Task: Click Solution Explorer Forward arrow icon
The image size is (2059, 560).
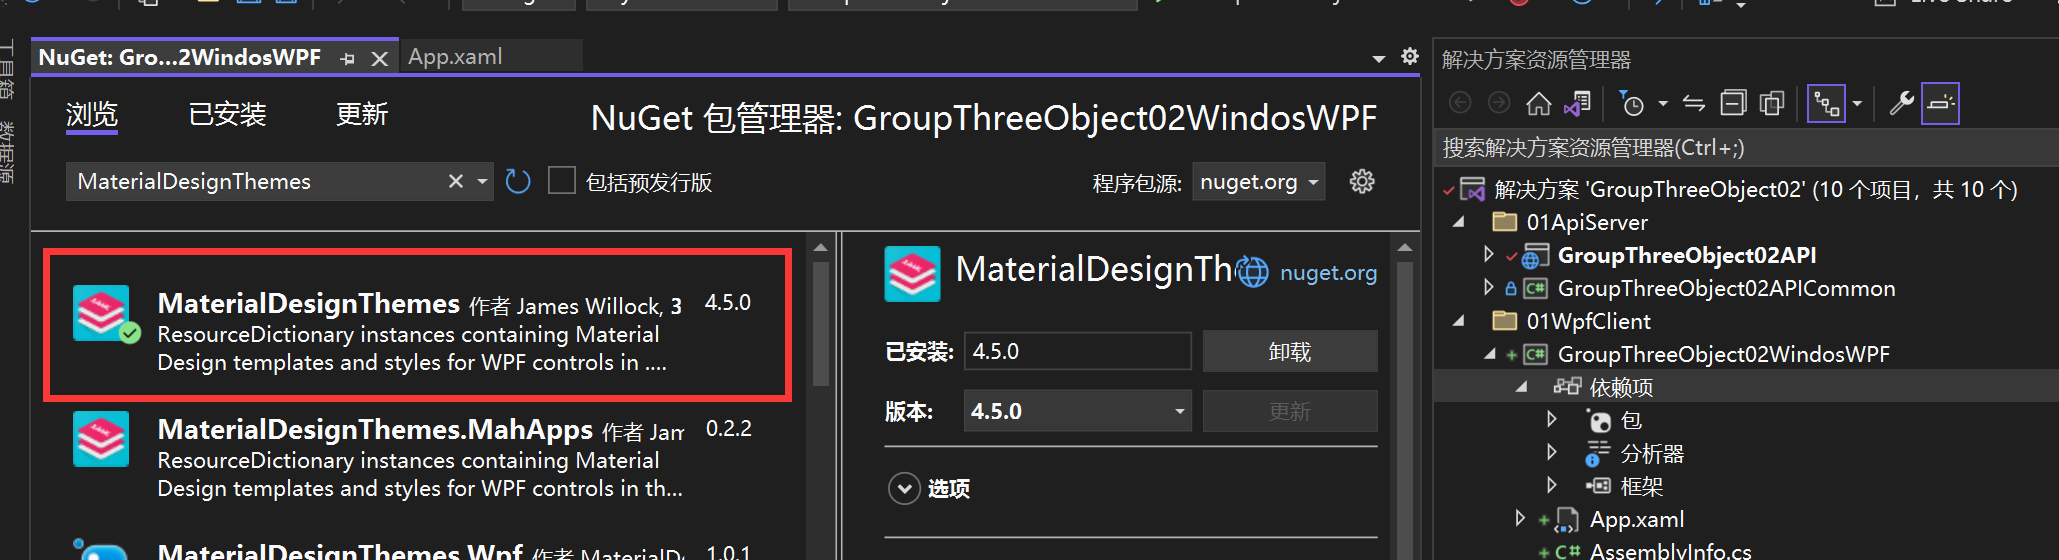Action: pyautogui.click(x=1499, y=103)
